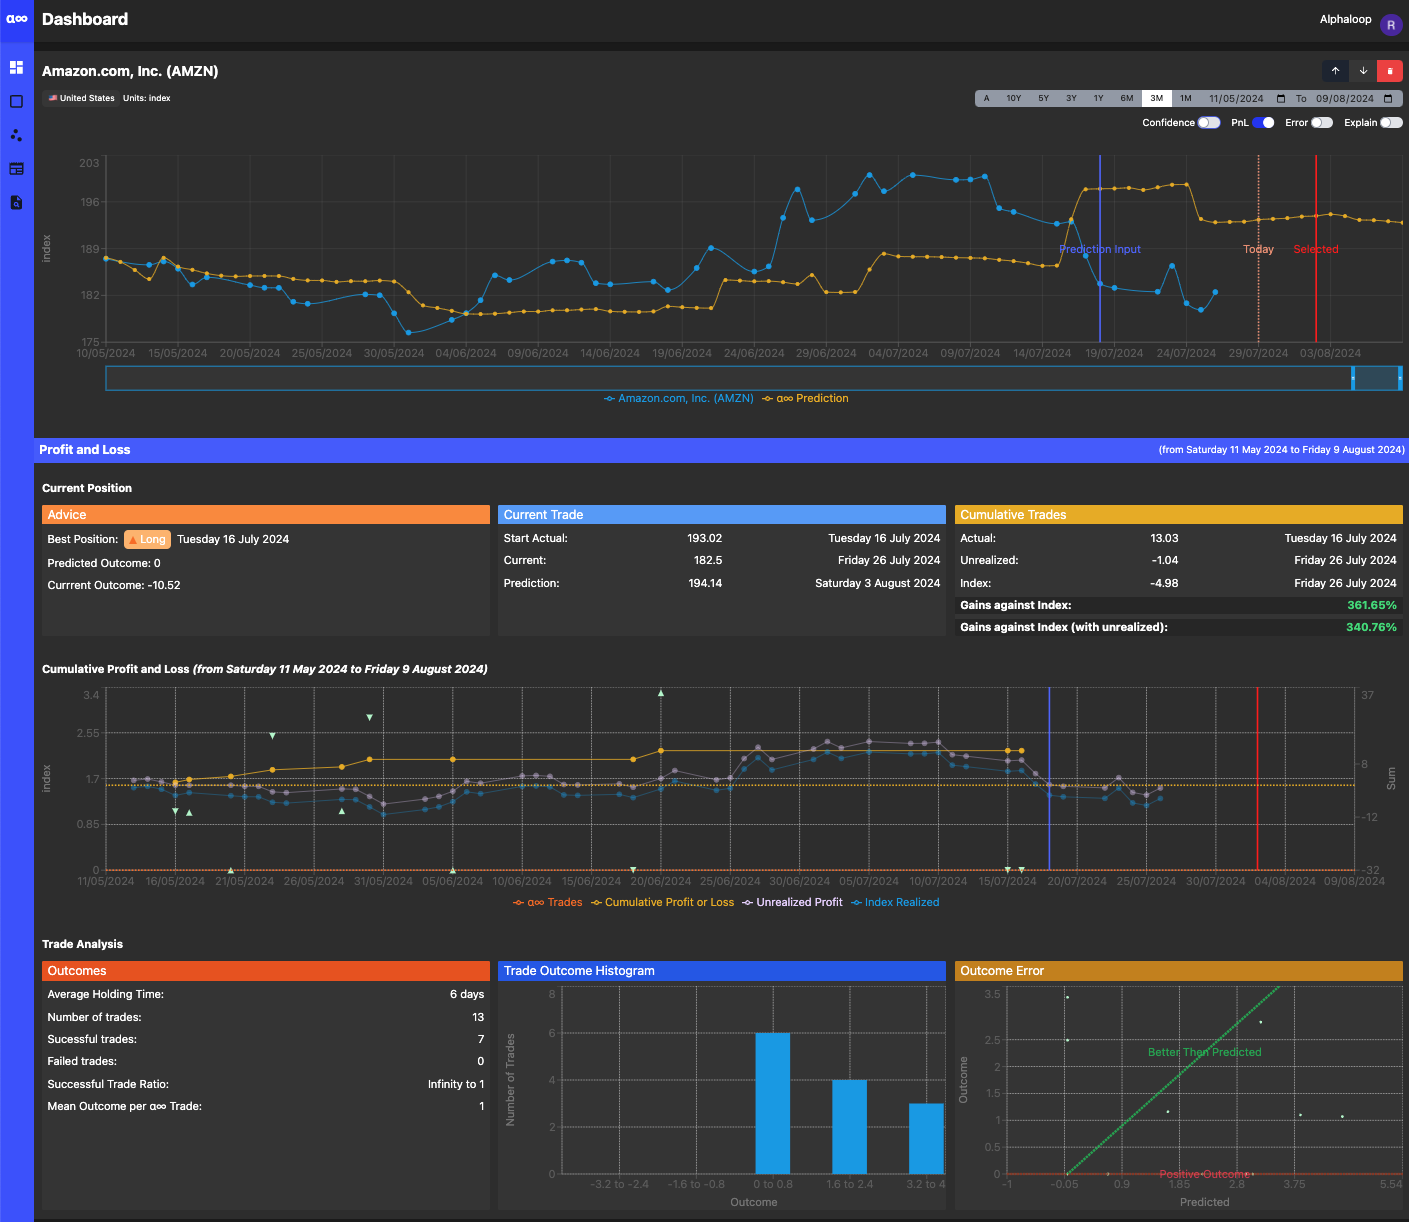Click the Alphaloop account name
1409x1222 pixels.
coord(1345,19)
